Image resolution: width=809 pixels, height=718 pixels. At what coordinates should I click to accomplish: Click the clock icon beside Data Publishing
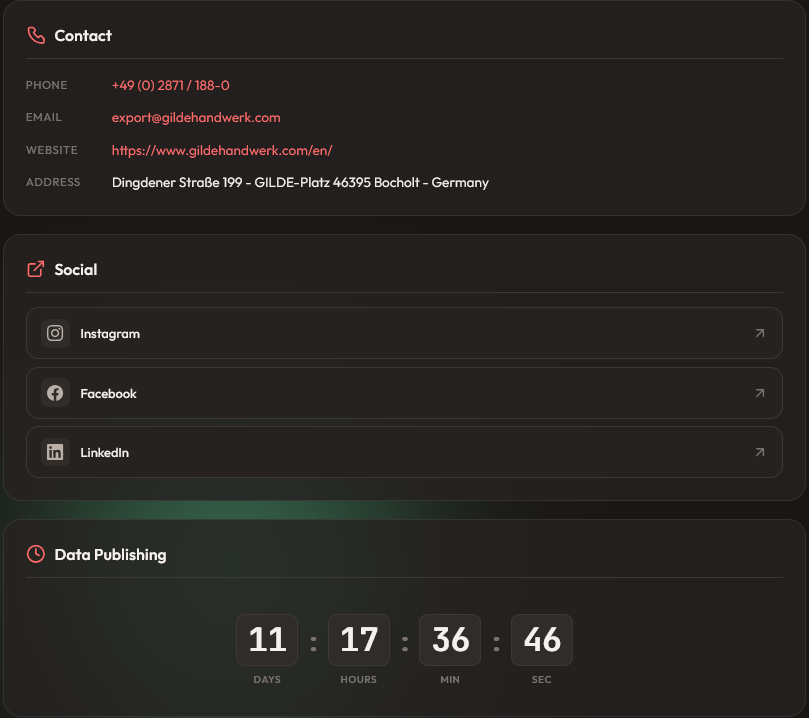coord(36,554)
